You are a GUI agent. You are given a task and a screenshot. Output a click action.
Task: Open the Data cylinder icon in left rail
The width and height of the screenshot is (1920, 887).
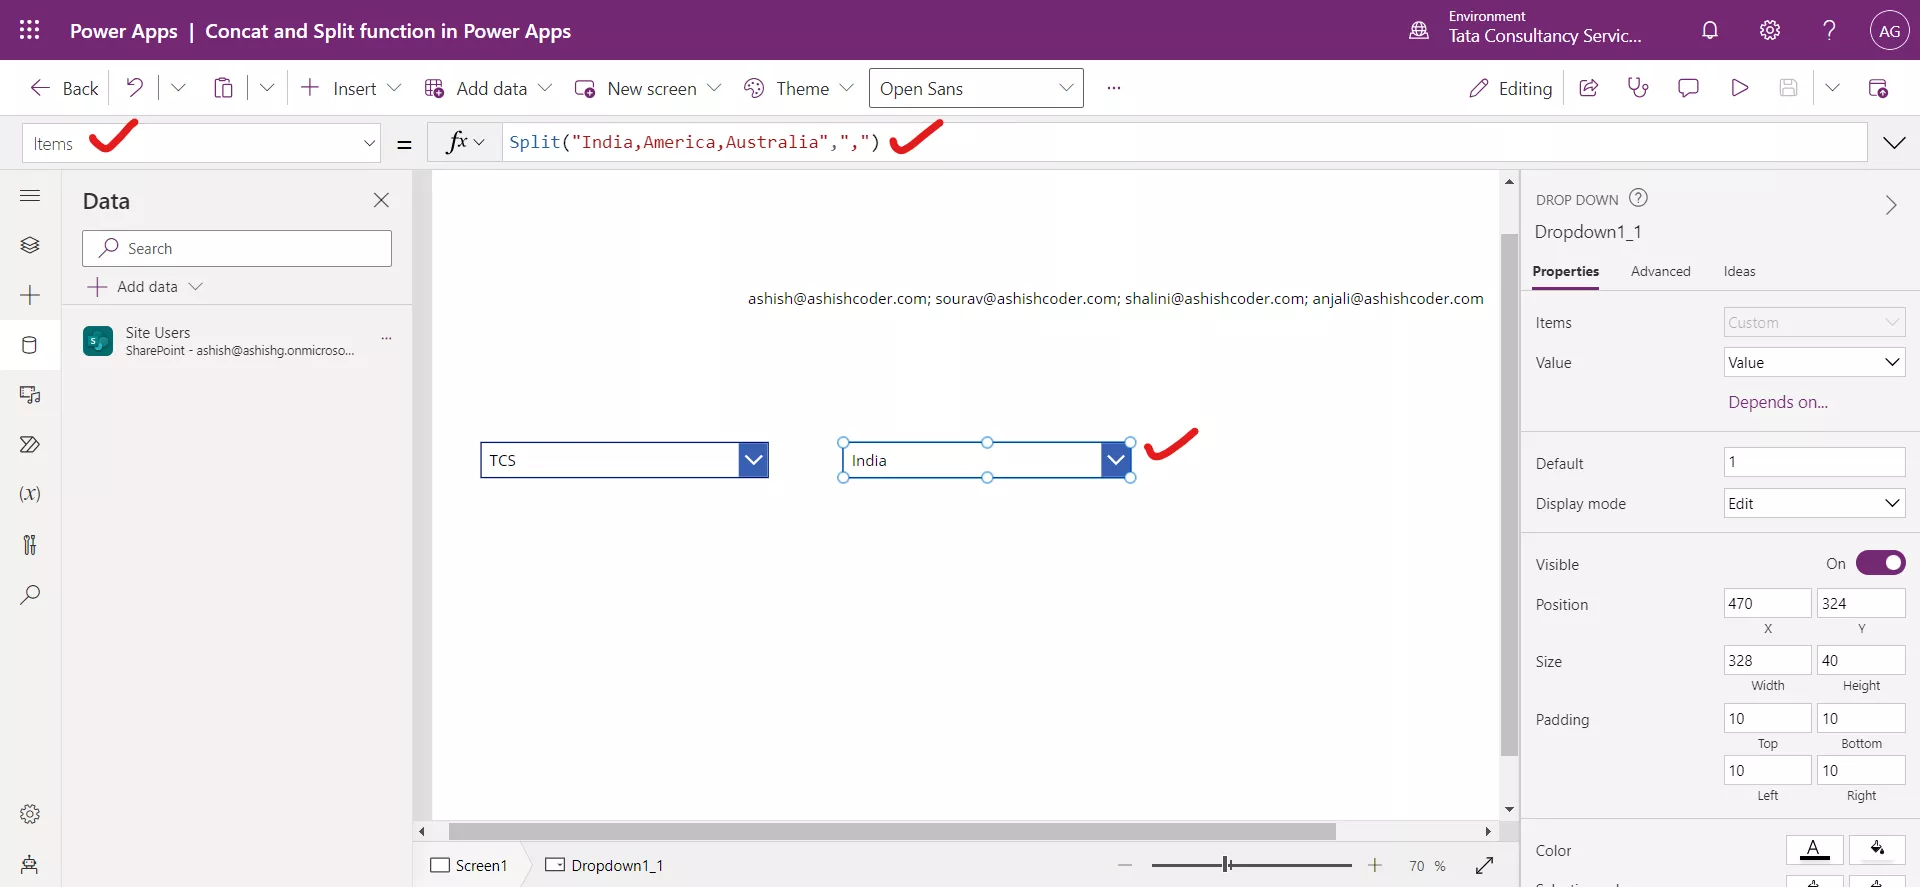click(x=30, y=345)
